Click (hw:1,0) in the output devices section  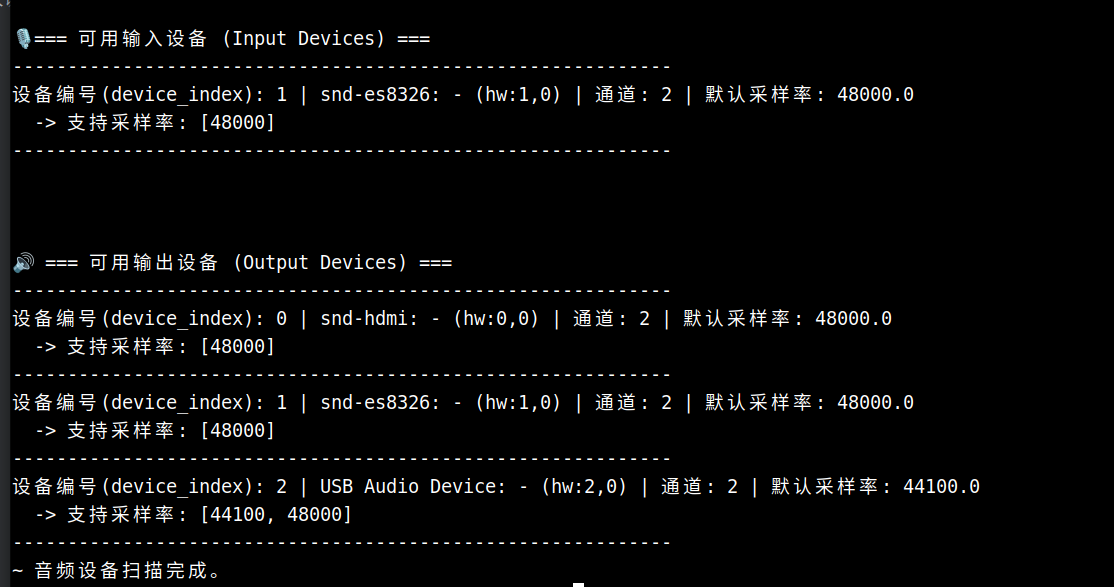tap(517, 403)
